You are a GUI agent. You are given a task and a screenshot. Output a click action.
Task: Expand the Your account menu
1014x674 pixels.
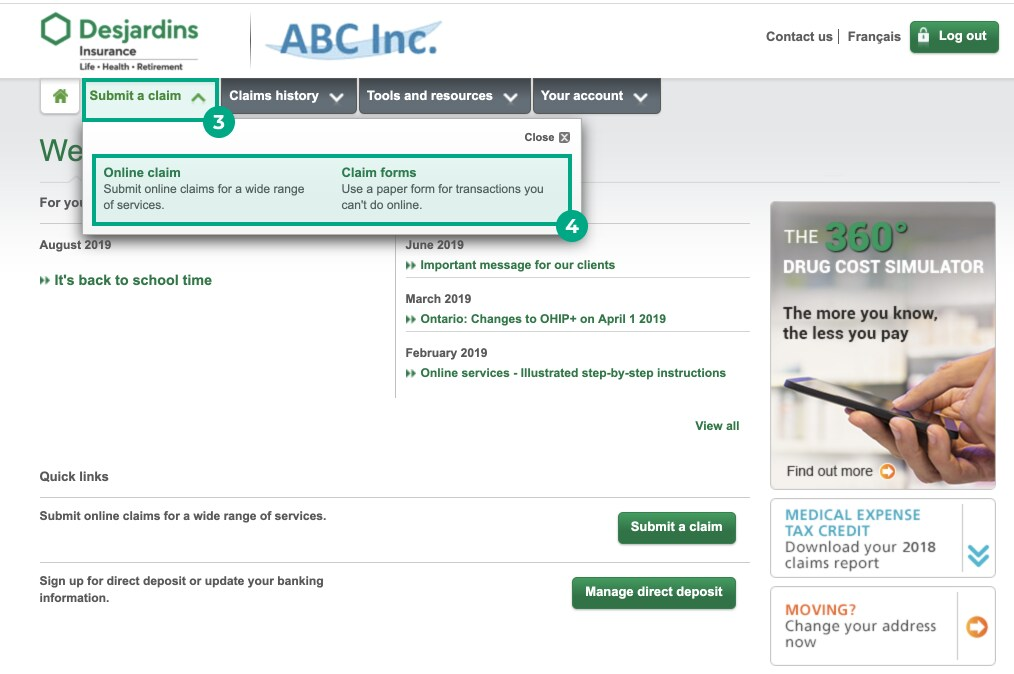(641, 95)
